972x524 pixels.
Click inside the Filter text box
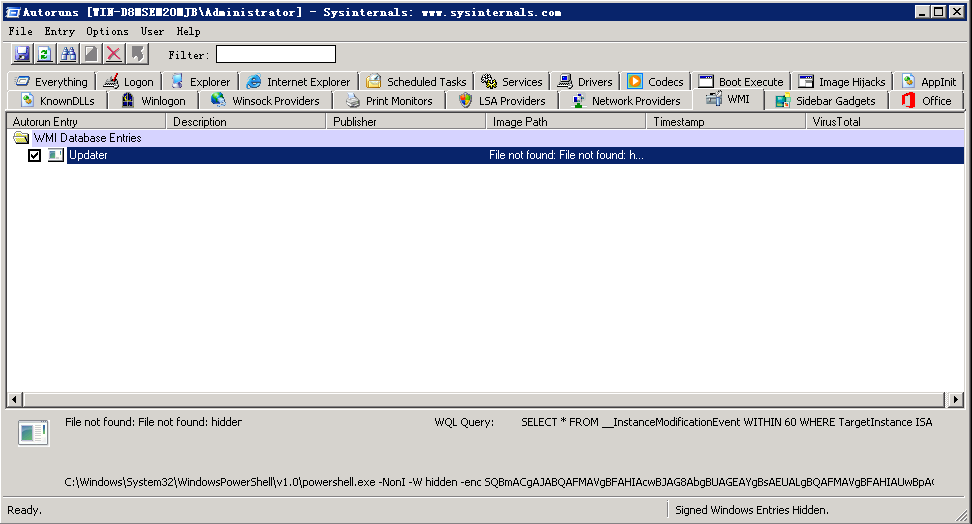pyautogui.click(x=276, y=54)
